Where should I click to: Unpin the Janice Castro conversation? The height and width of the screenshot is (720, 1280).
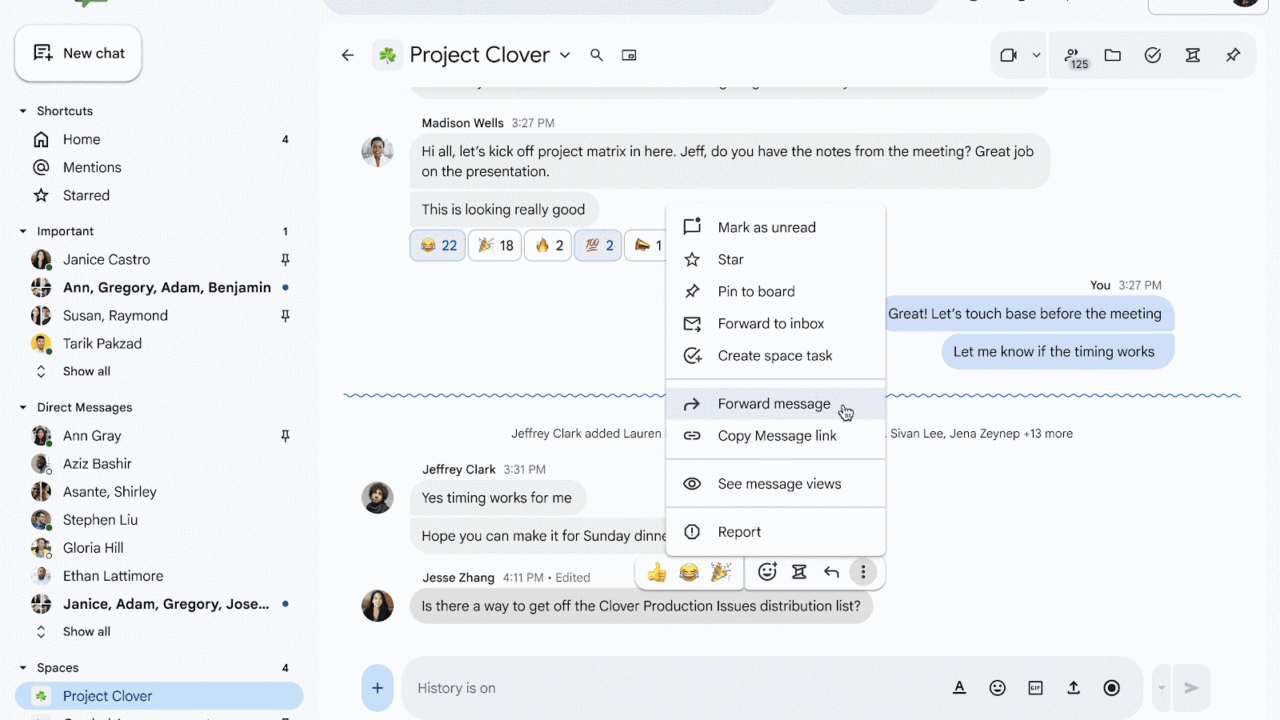(285, 259)
